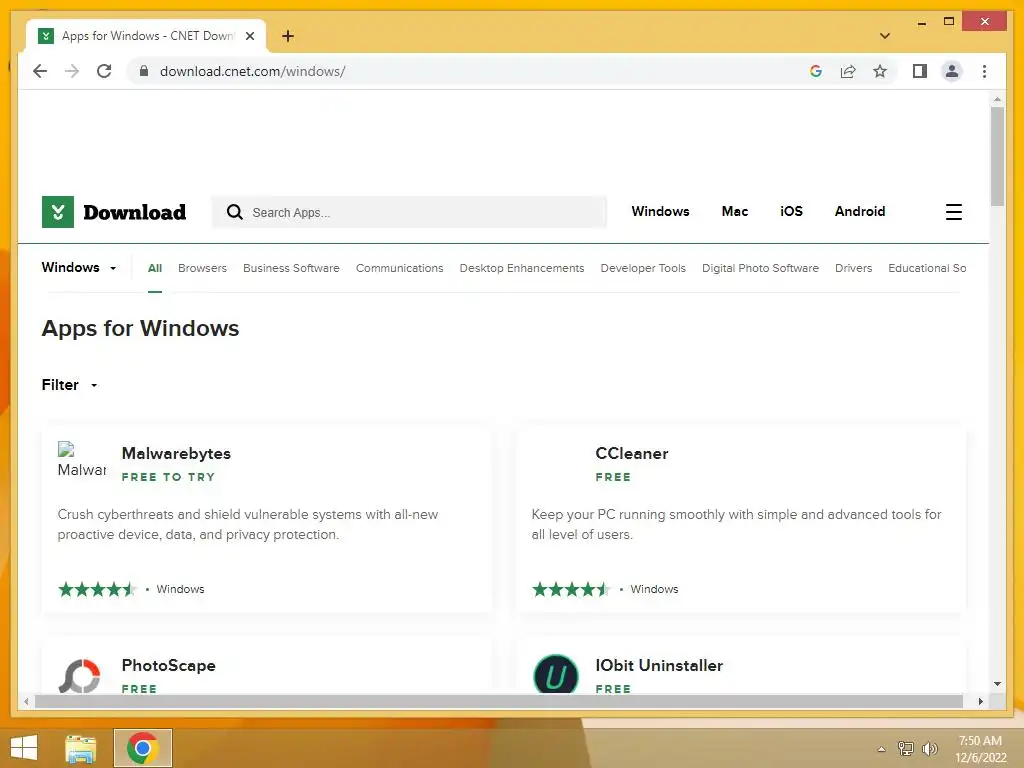Viewport: 1024px width, 768px height.
Task: Expand the Filter dropdown
Action: click(x=70, y=385)
